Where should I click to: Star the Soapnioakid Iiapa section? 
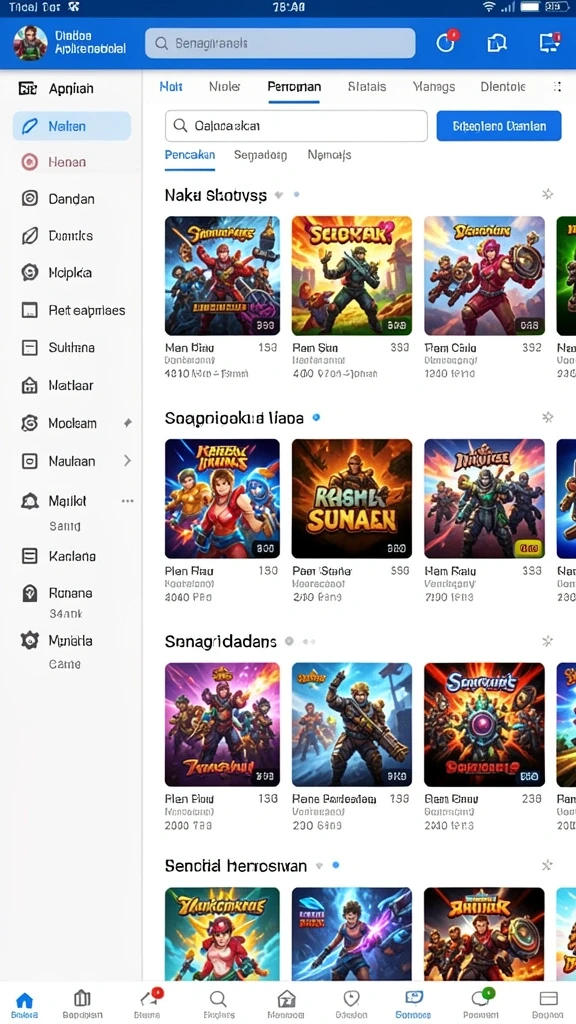[x=548, y=417]
